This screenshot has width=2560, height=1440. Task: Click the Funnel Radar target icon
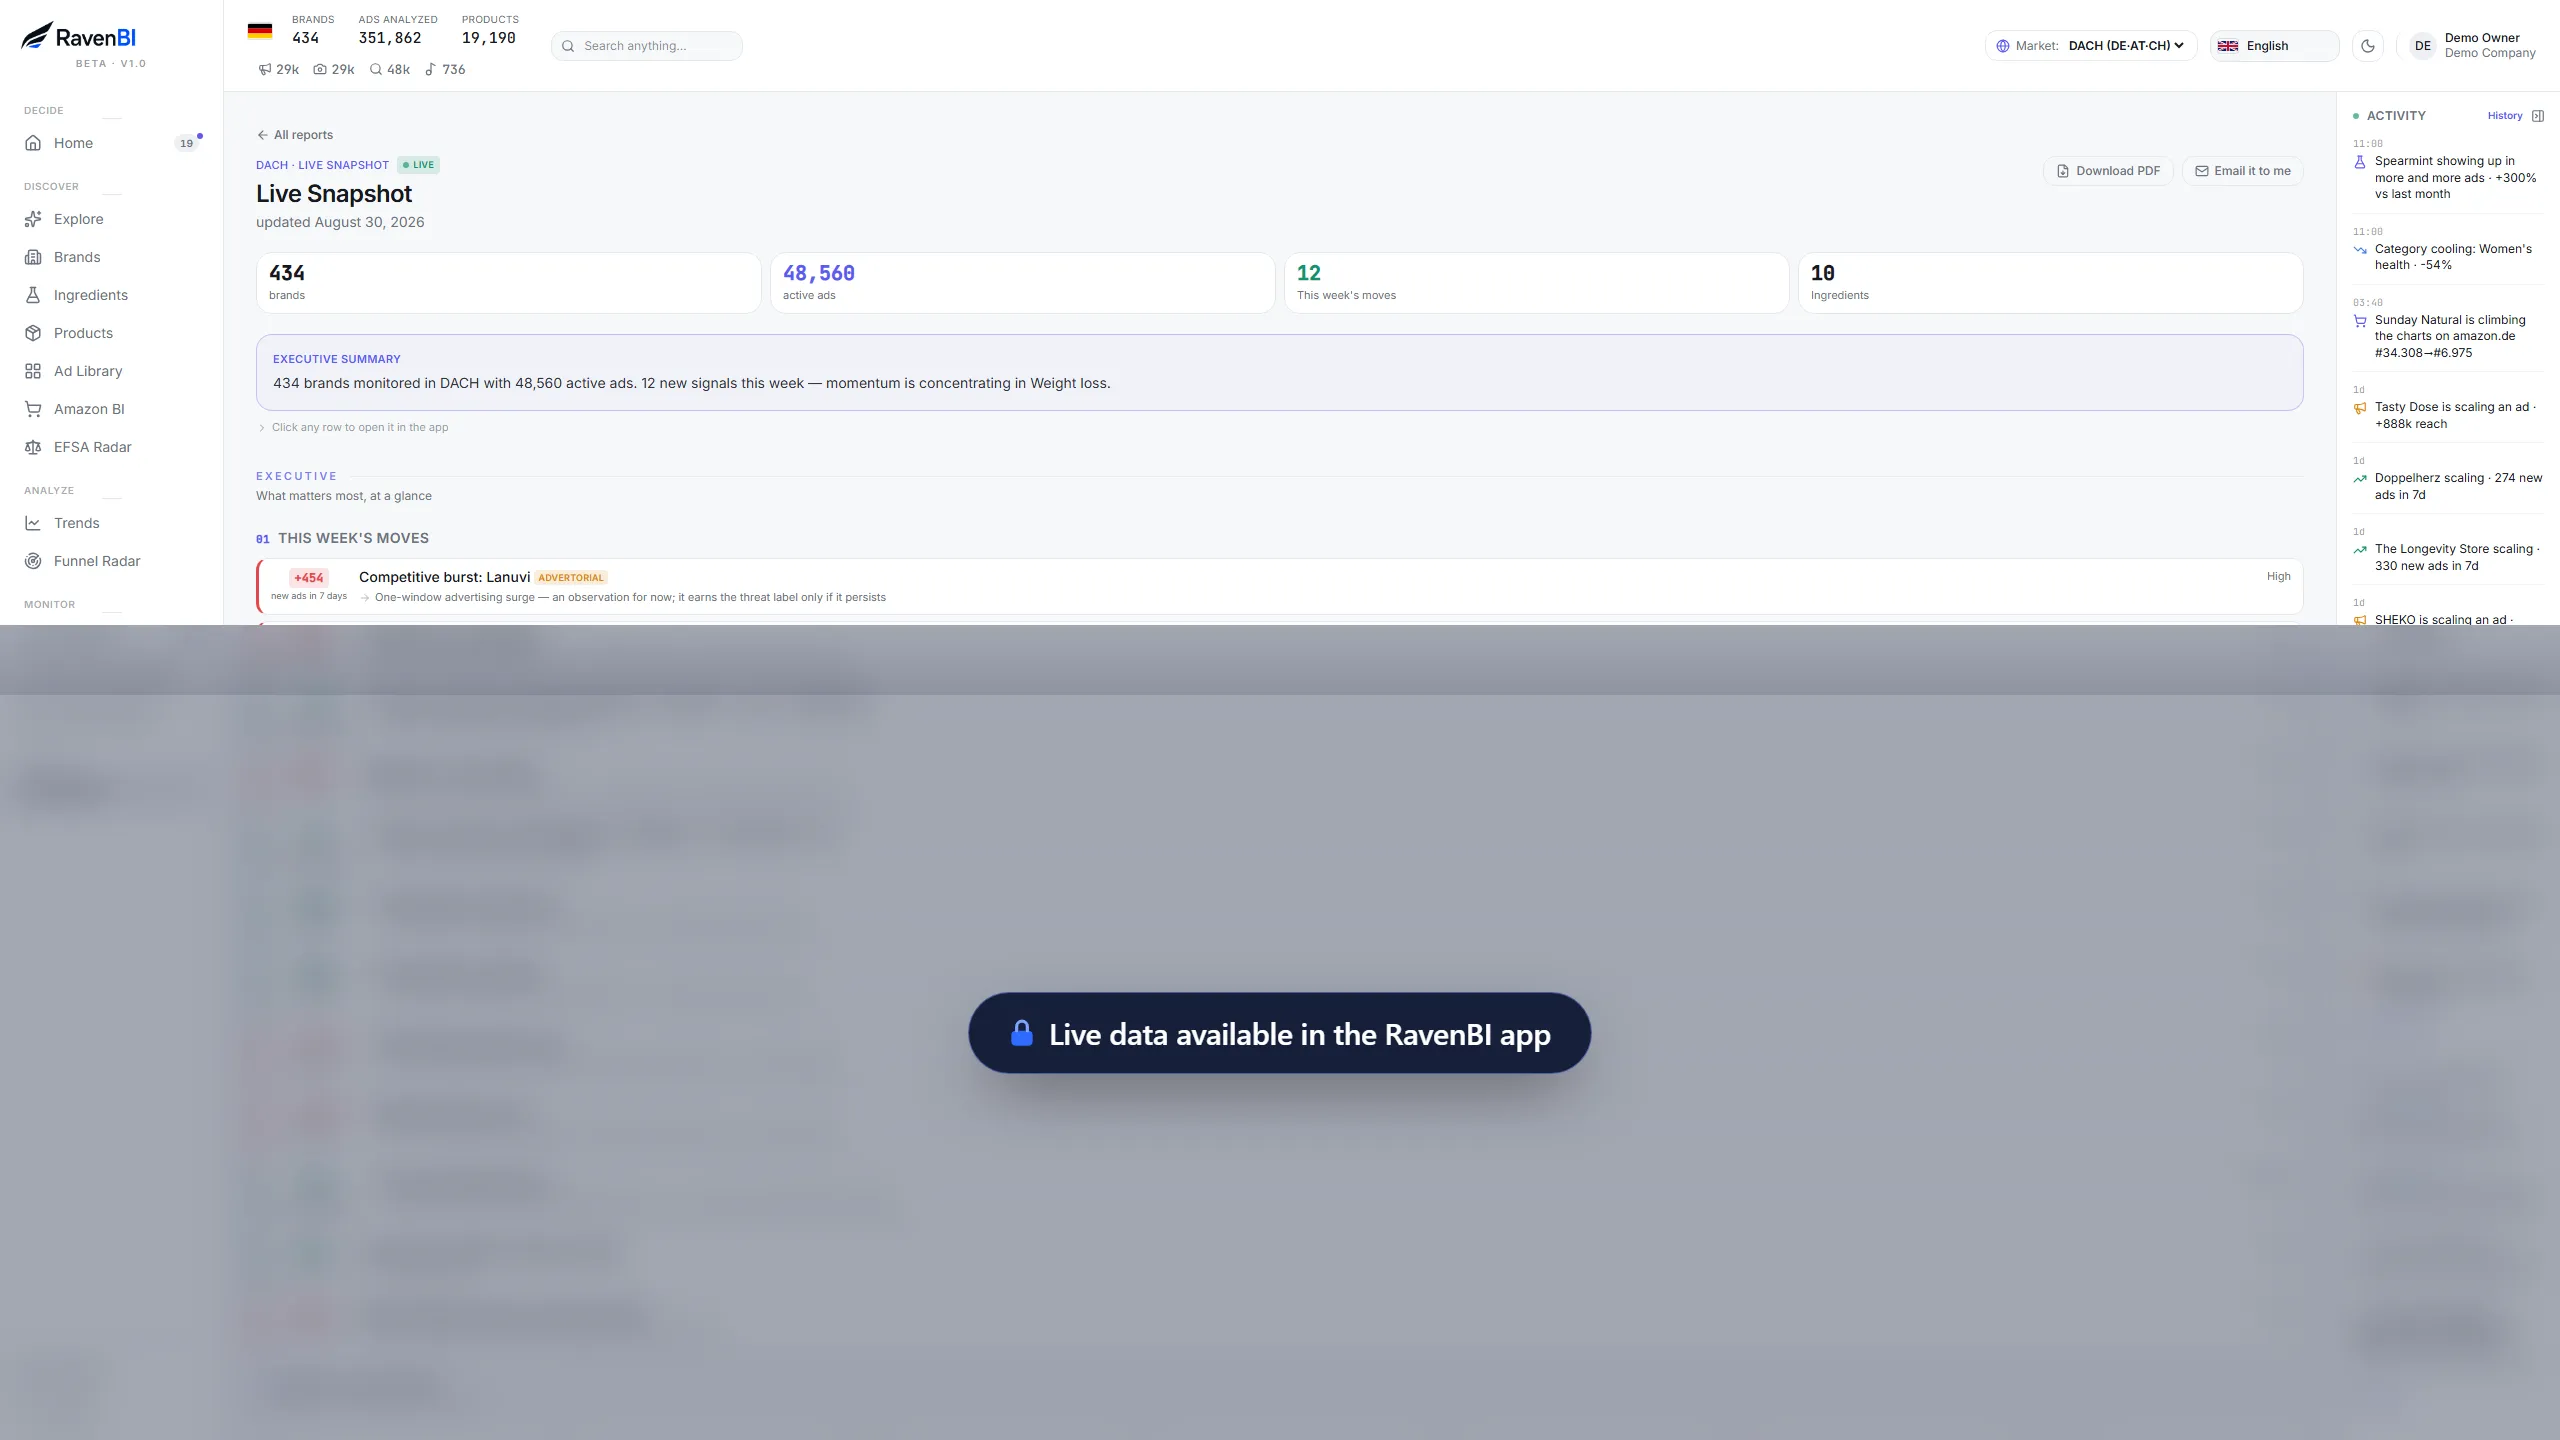point(33,561)
